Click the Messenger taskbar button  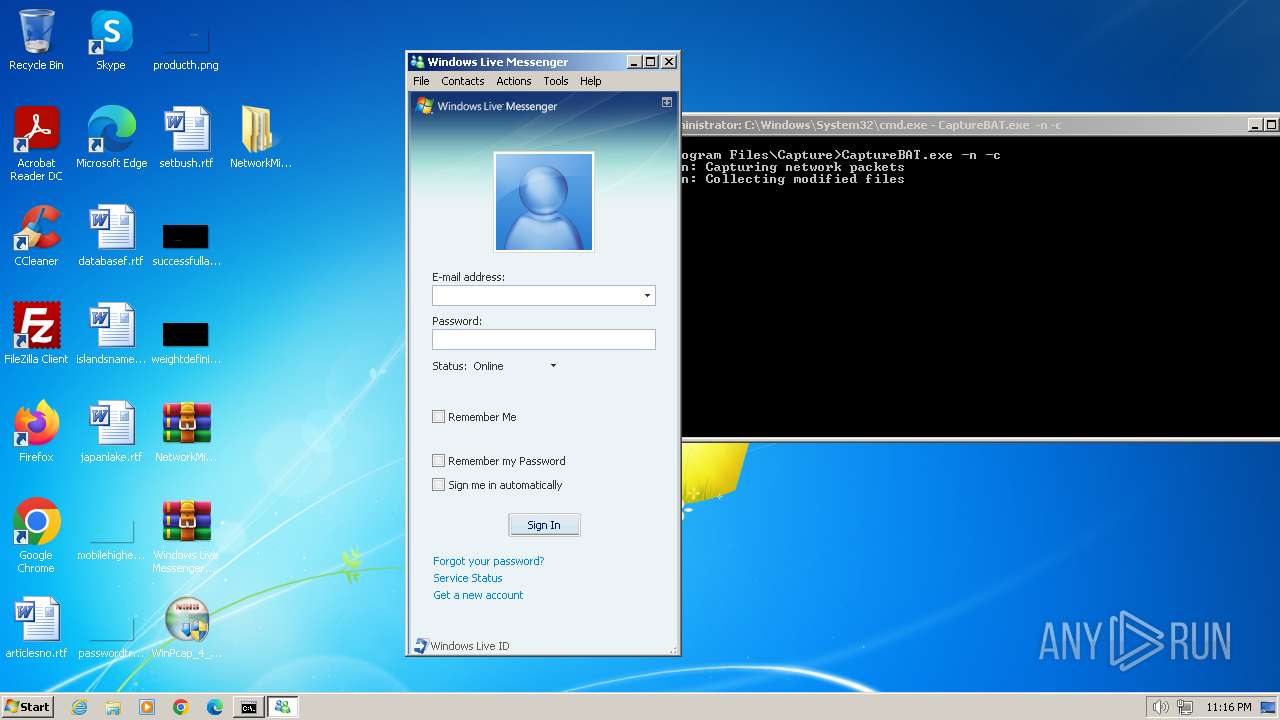click(282, 707)
